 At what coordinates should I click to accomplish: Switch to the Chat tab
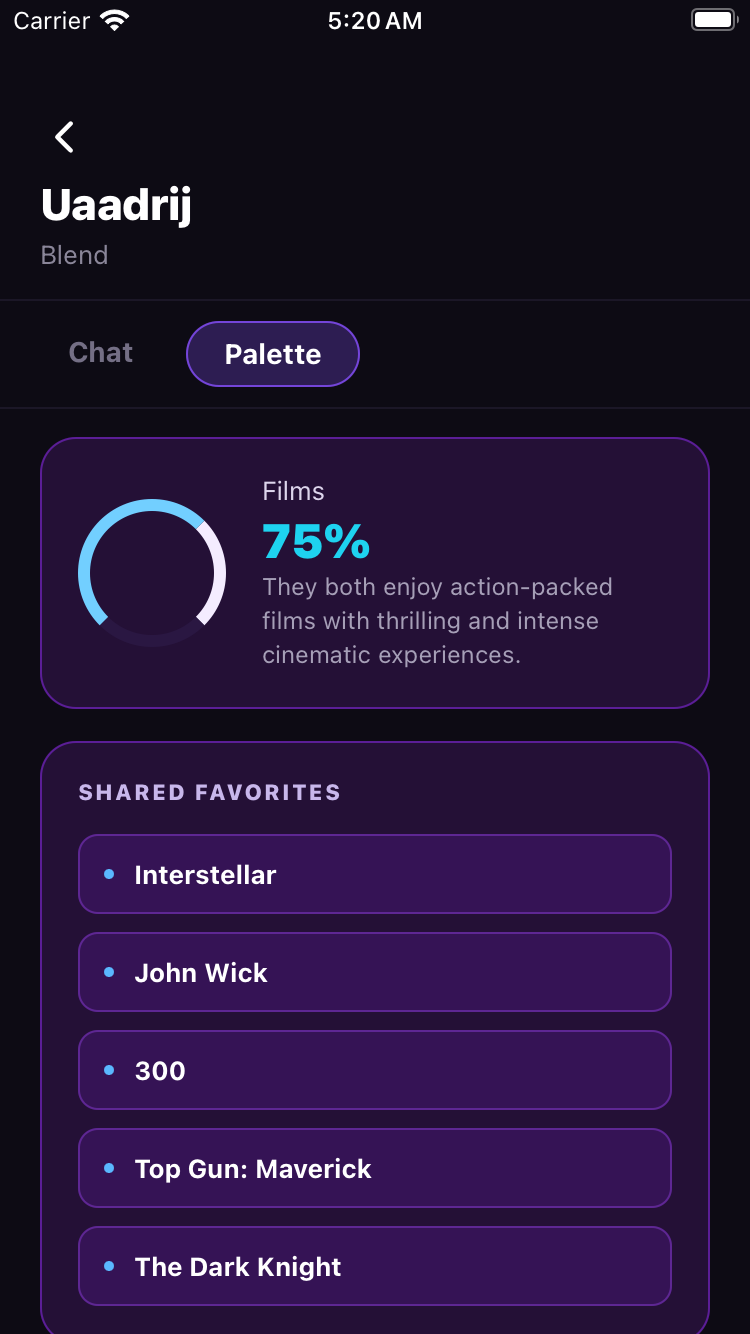[101, 353]
